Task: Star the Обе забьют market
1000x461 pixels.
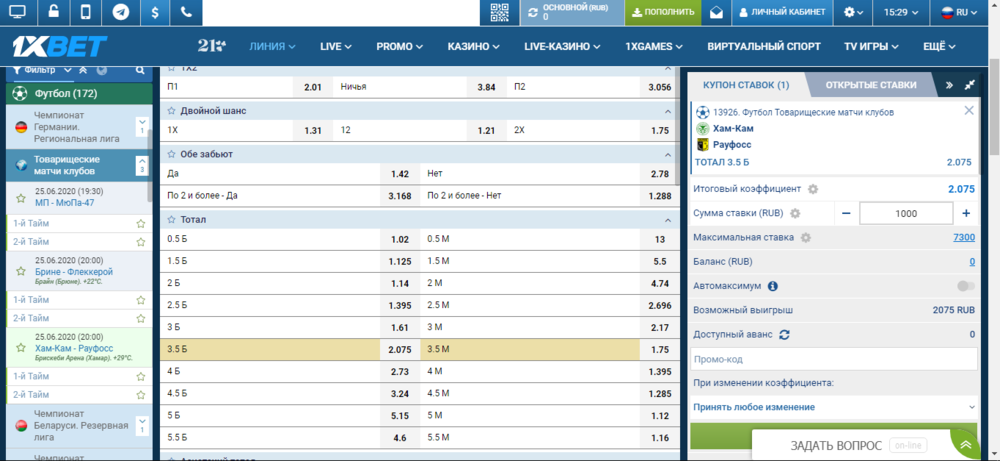Action: point(171,154)
